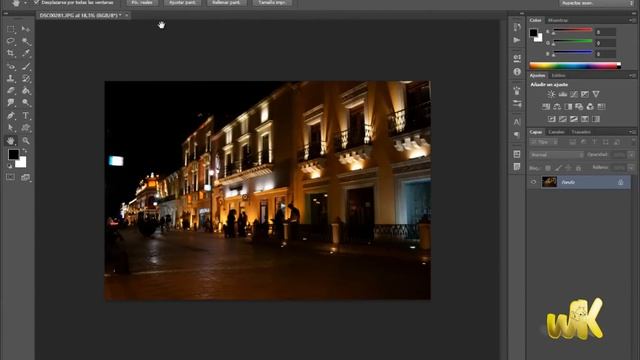Add an Invert adjustment
Viewport: 640px width, 360px height.
[x=551, y=119]
